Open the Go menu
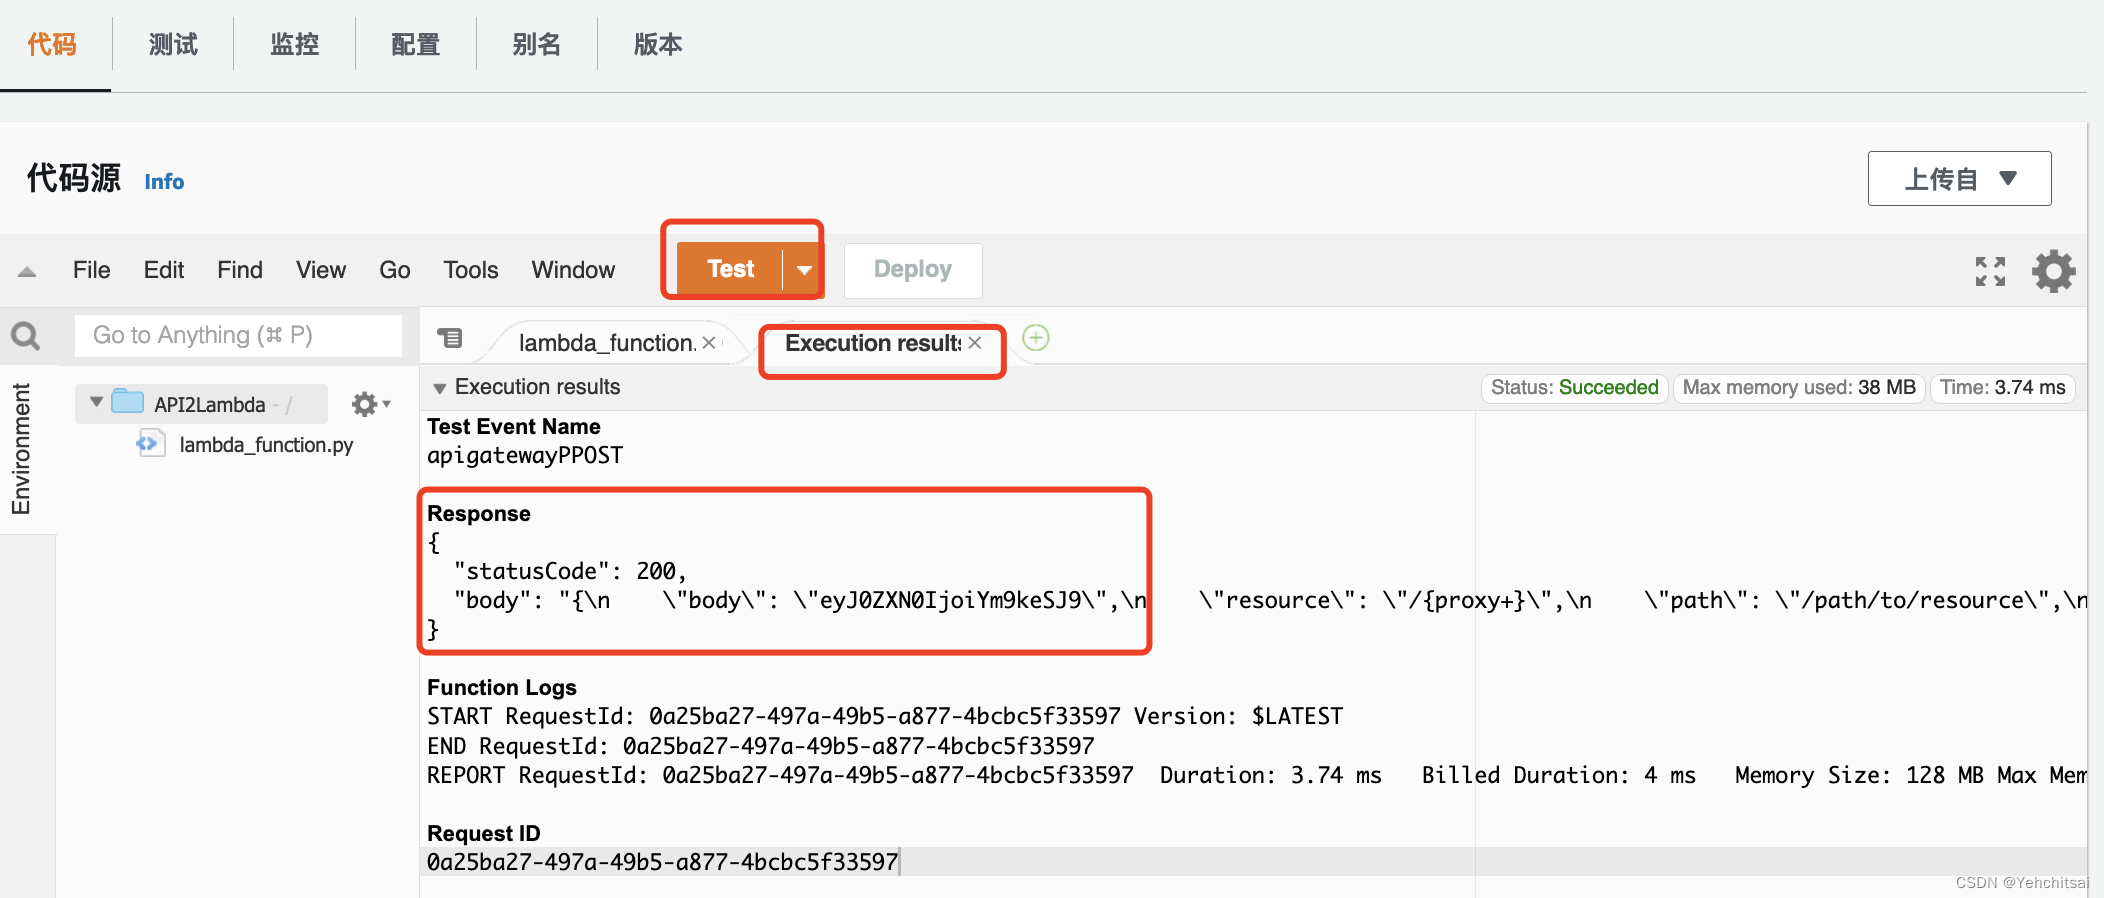 [395, 270]
